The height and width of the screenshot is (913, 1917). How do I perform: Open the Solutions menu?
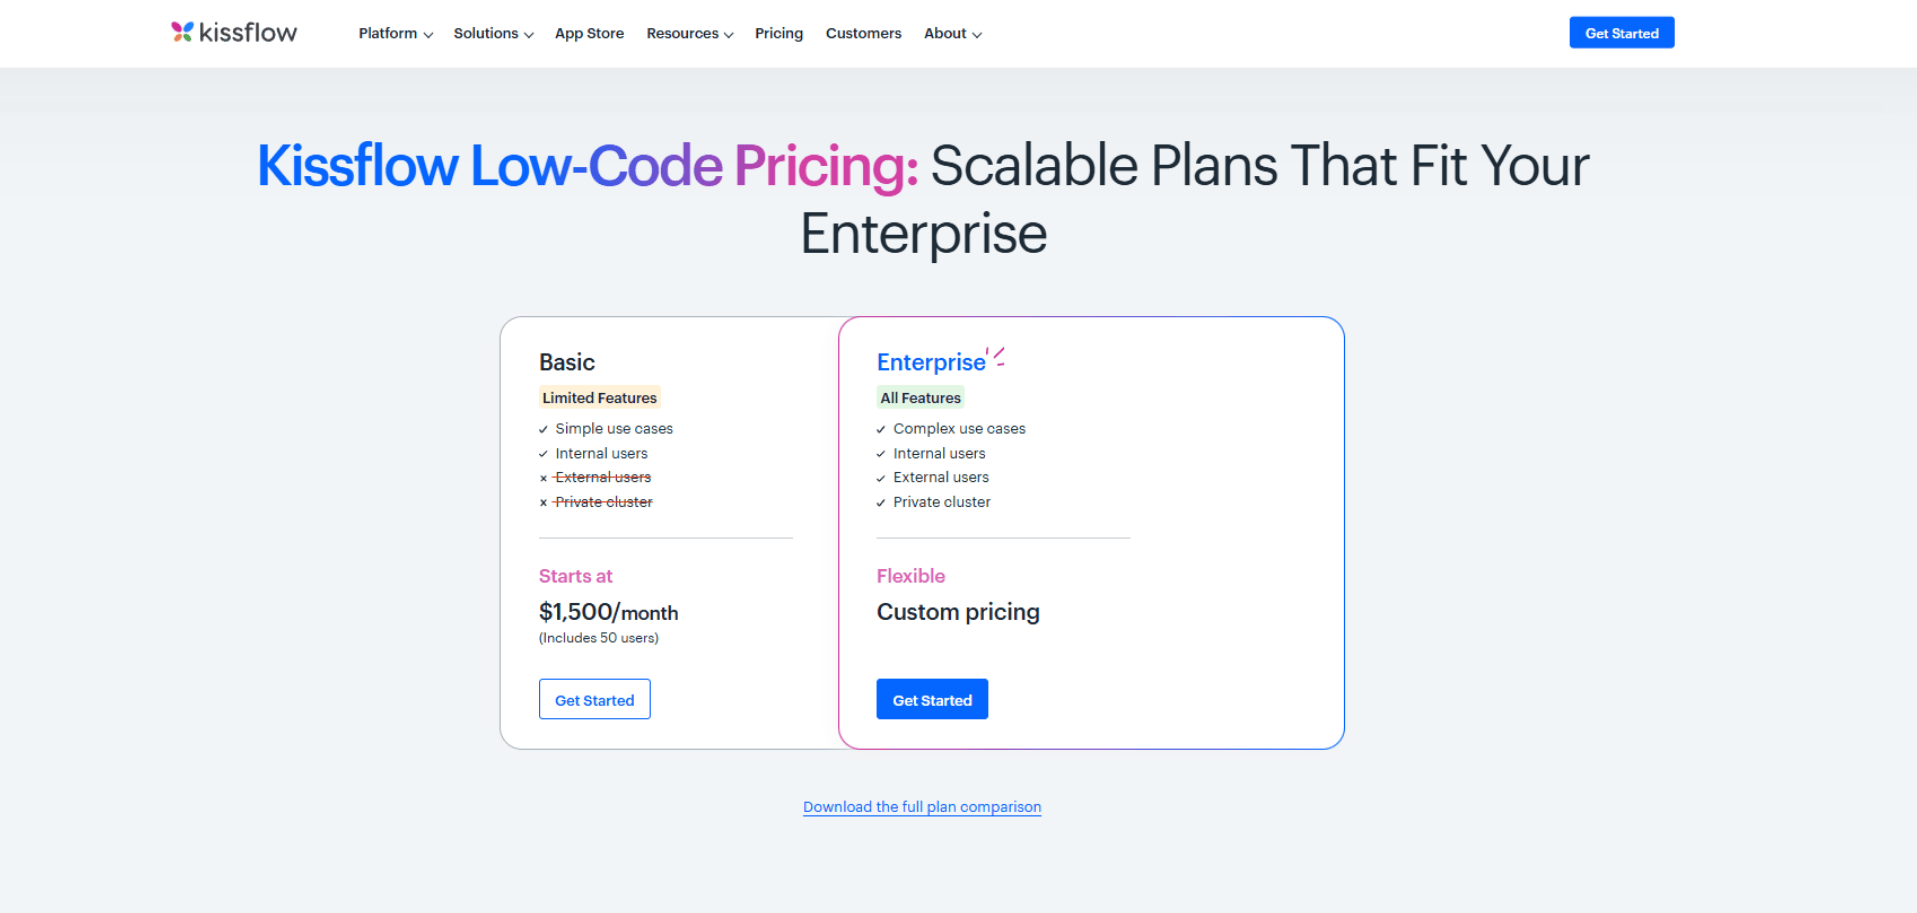point(492,33)
